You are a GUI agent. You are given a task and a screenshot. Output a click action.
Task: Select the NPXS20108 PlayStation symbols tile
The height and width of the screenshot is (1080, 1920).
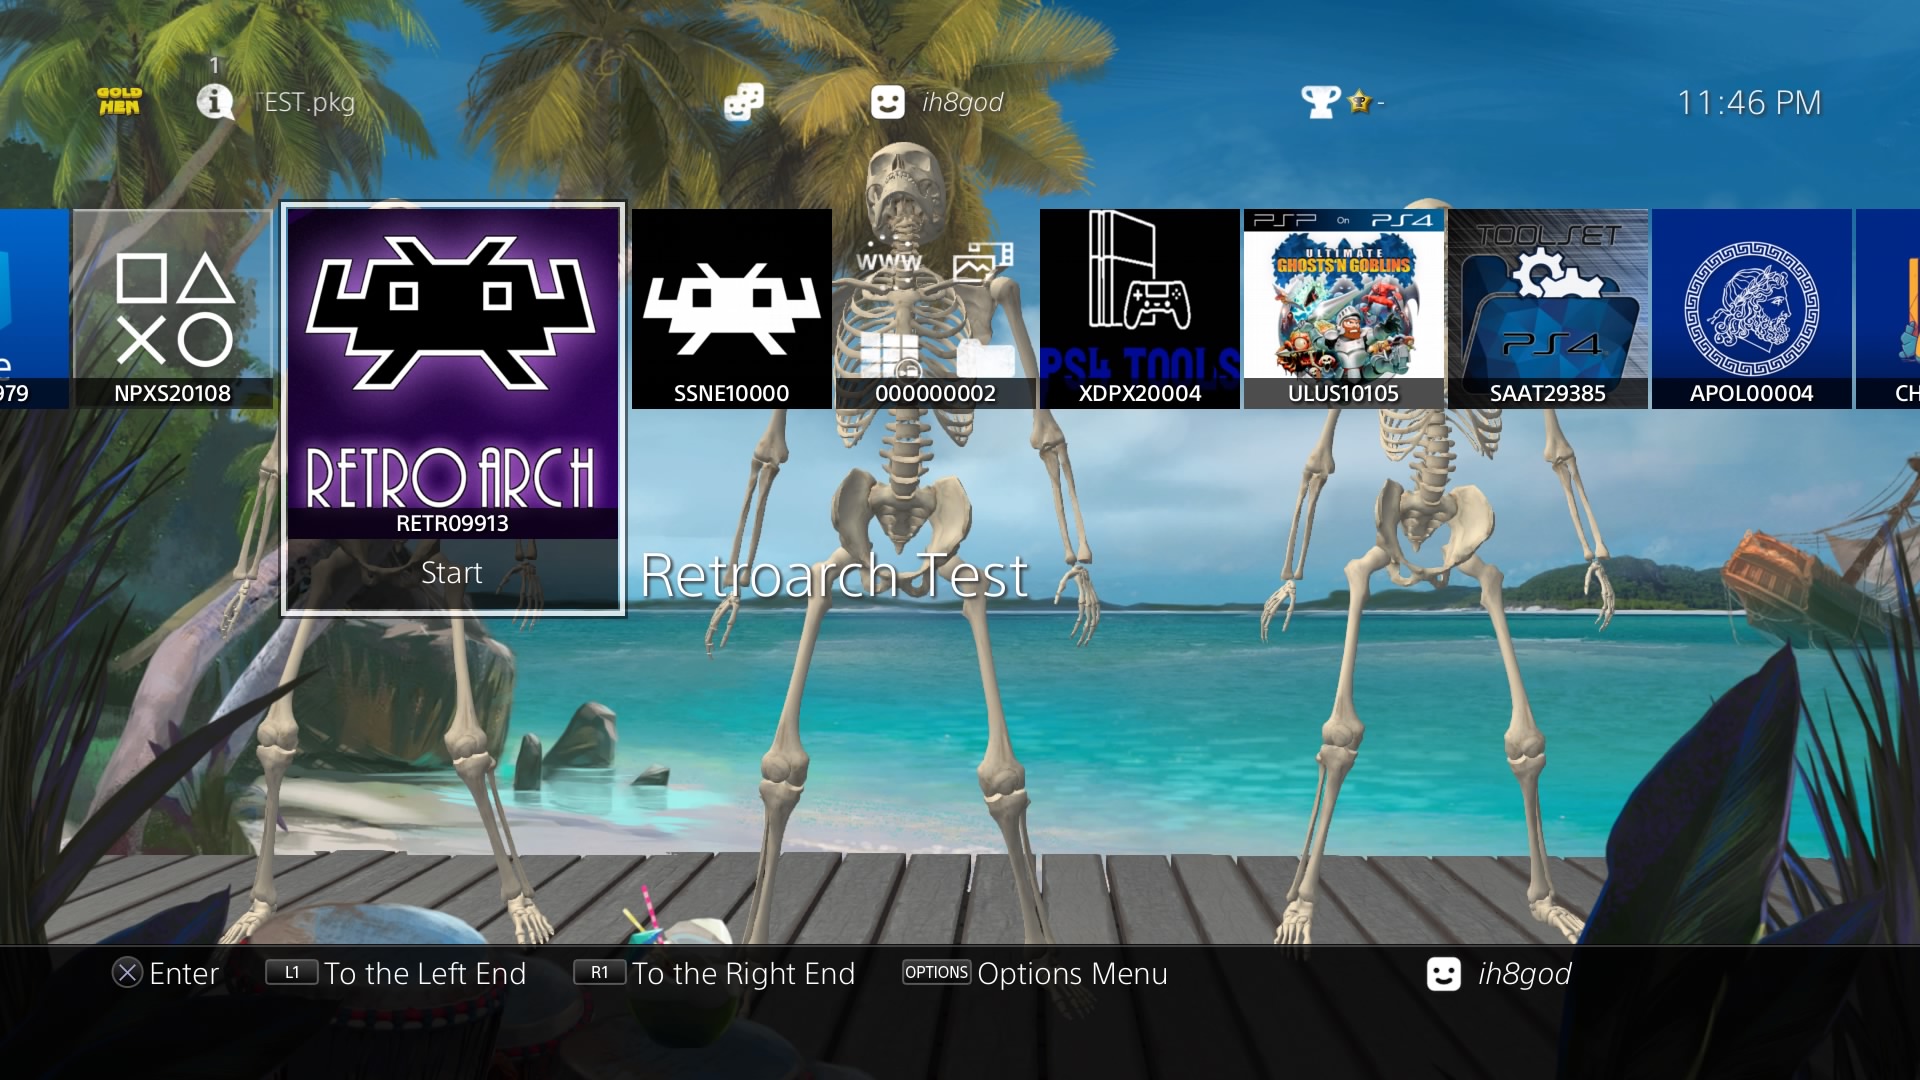pyautogui.click(x=172, y=309)
